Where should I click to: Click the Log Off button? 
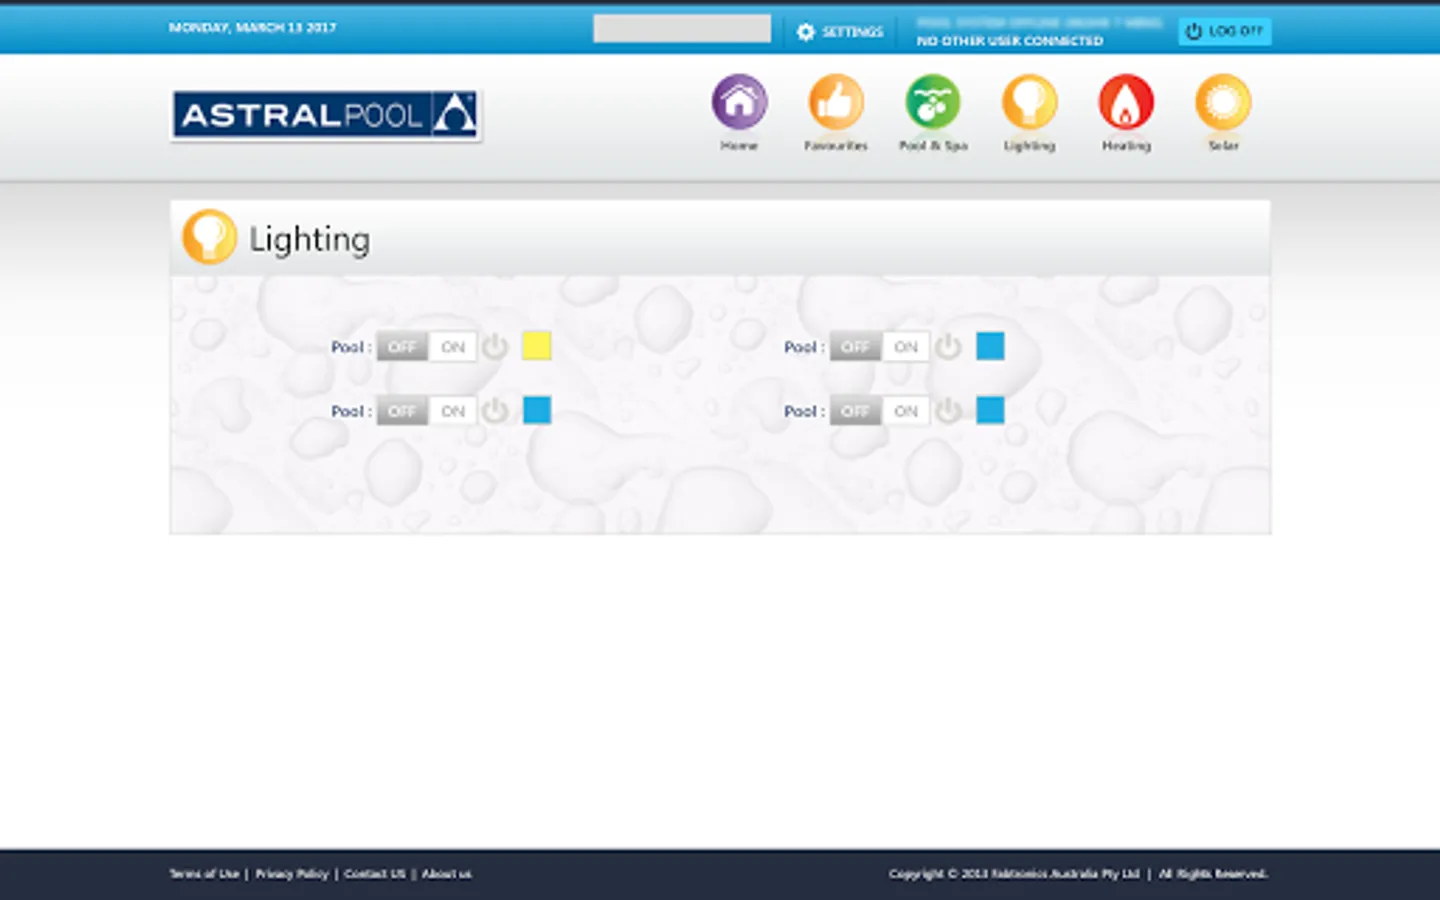(x=1224, y=31)
